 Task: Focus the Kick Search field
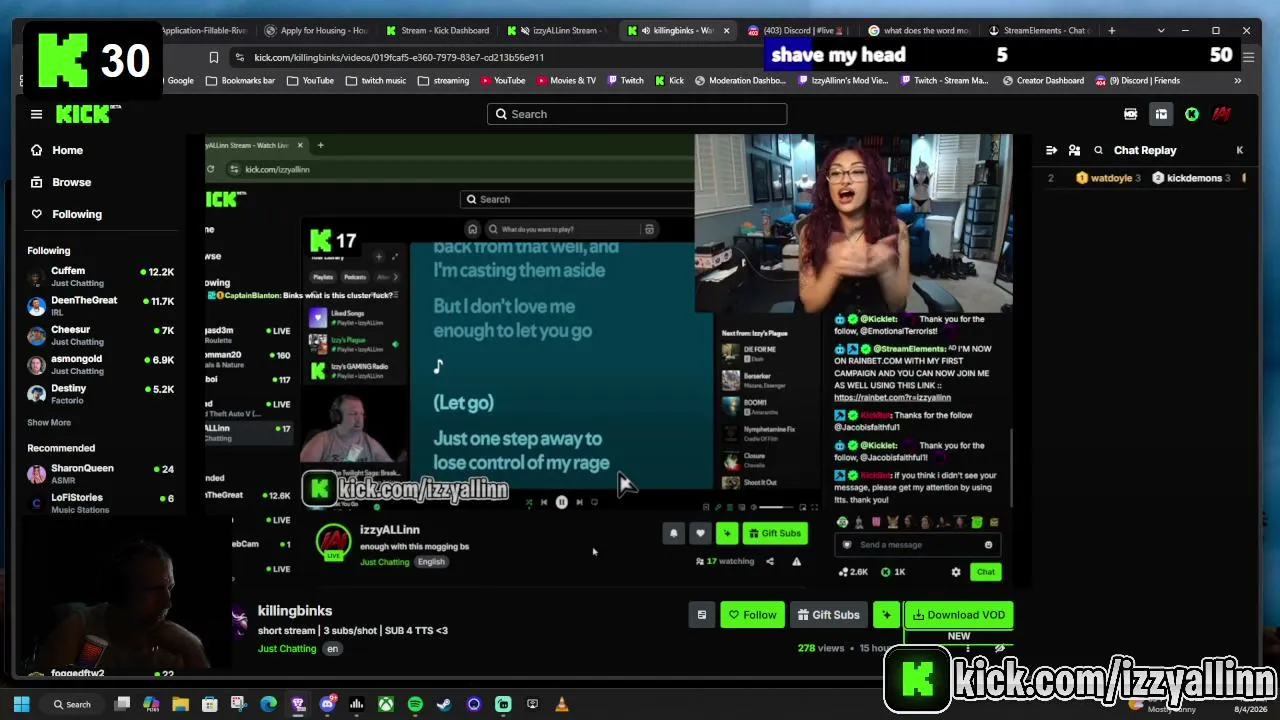[637, 114]
